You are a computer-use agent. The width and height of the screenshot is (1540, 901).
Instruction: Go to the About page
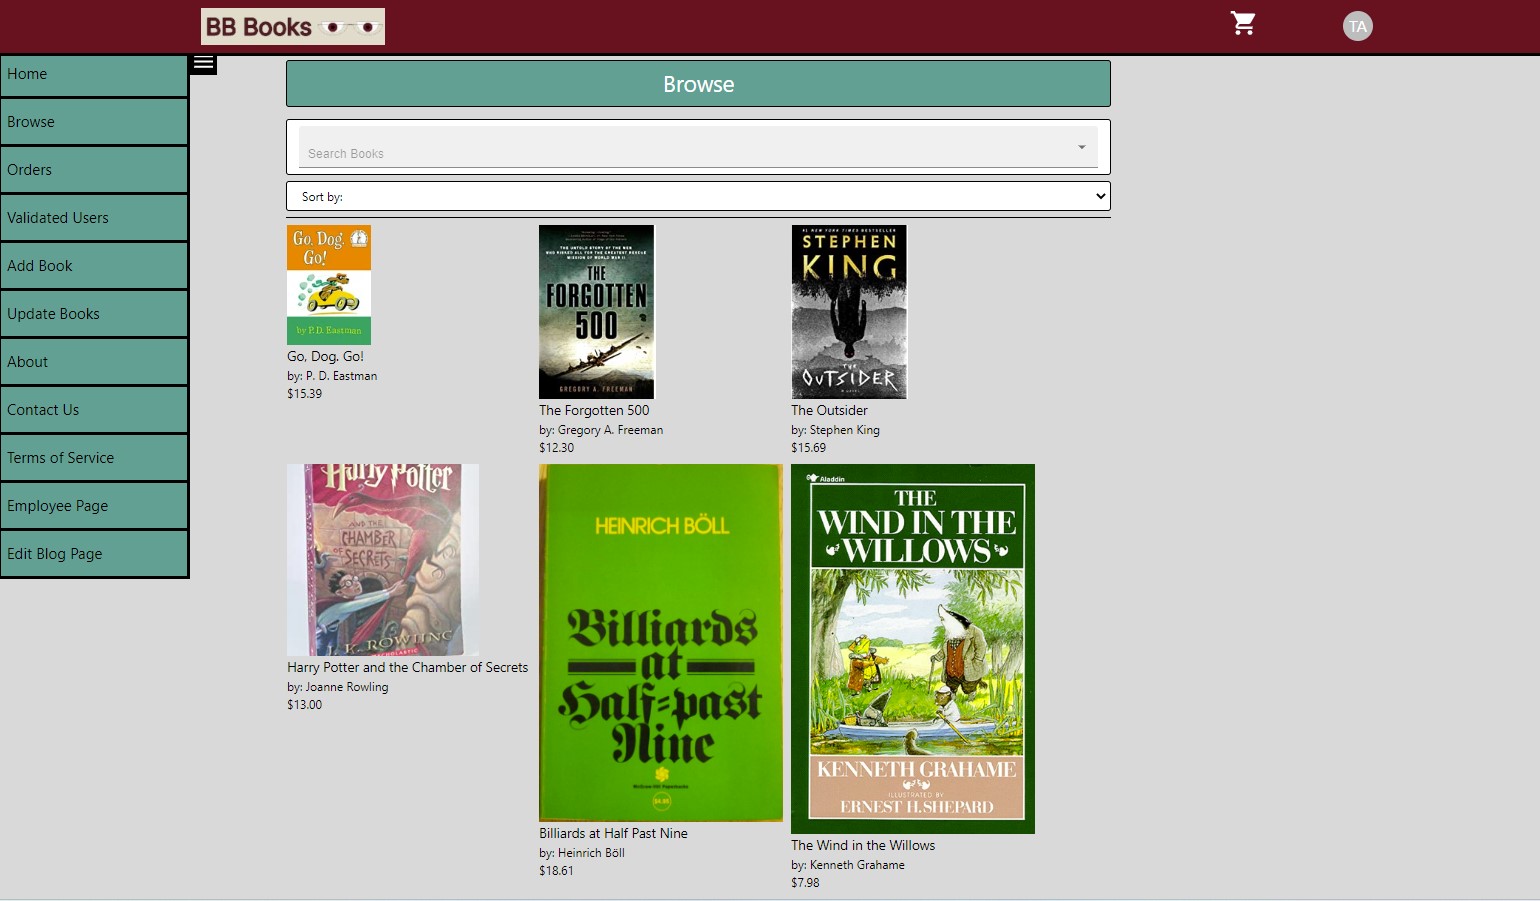94,362
